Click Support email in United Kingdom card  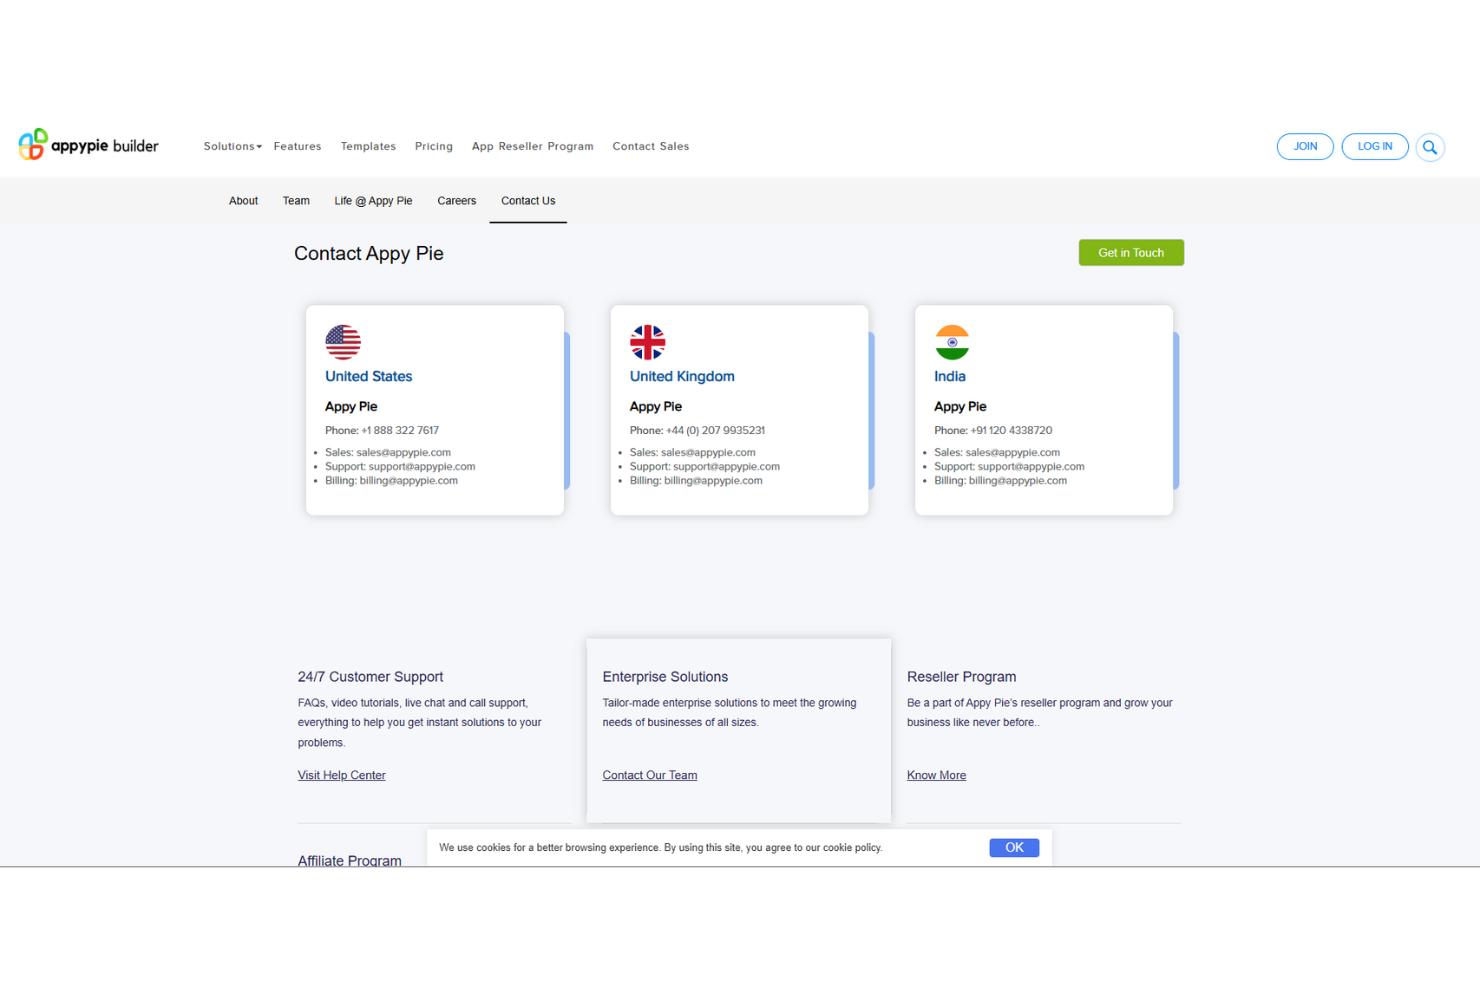click(726, 466)
